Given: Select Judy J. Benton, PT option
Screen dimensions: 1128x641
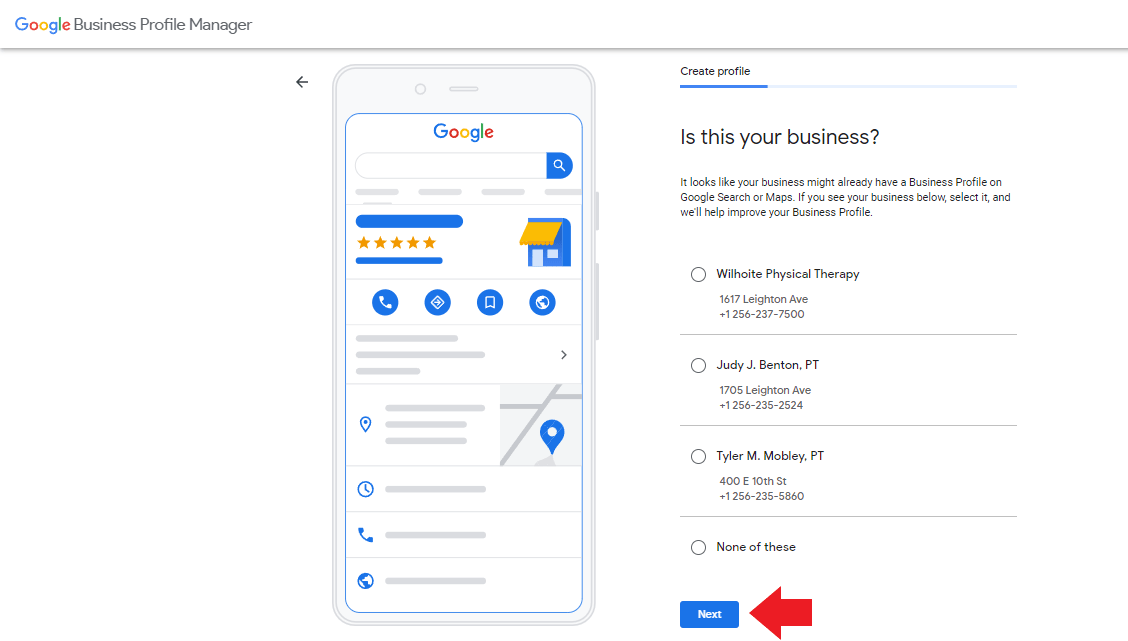Looking at the screenshot, I should [698, 365].
